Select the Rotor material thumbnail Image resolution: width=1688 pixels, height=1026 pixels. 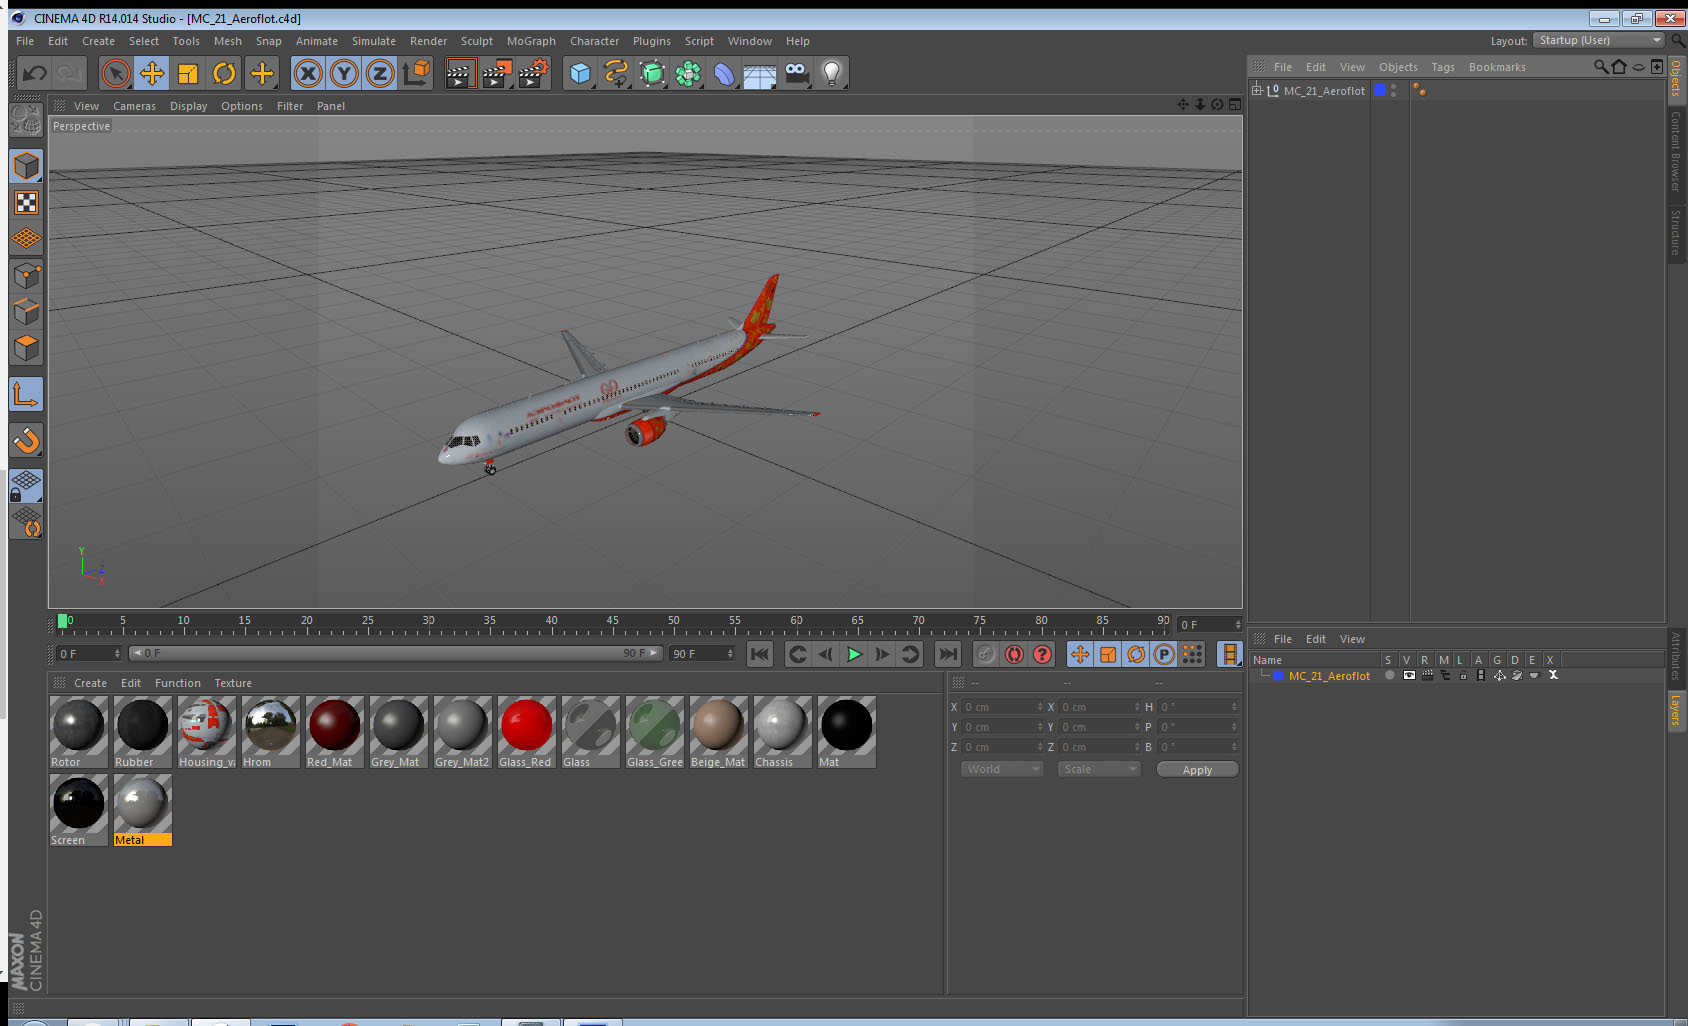78,725
